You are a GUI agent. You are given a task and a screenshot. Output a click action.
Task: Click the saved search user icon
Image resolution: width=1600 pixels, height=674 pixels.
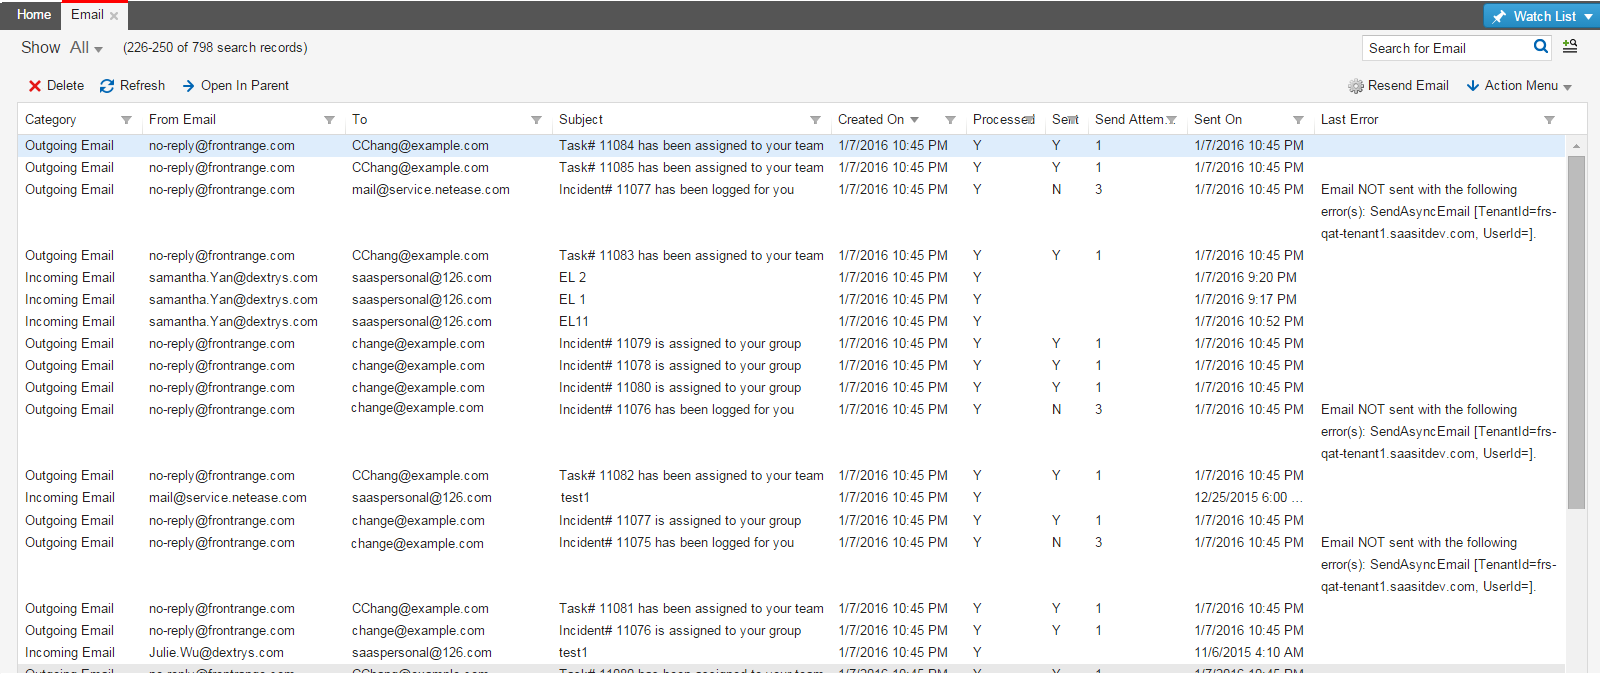pyautogui.click(x=1570, y=47)
